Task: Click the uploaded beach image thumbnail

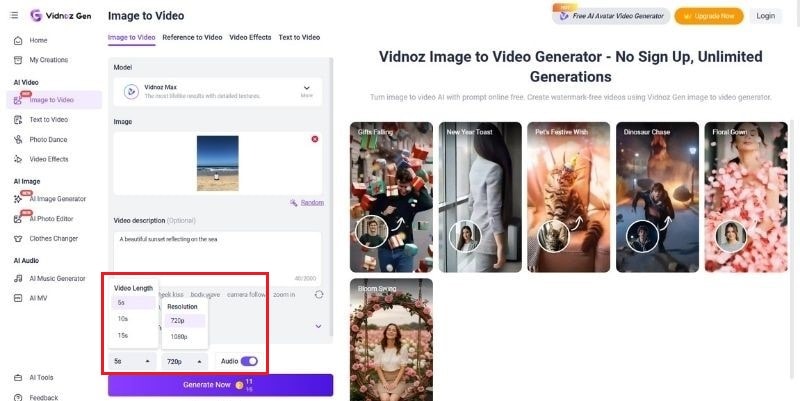Action: click(218, 163)
